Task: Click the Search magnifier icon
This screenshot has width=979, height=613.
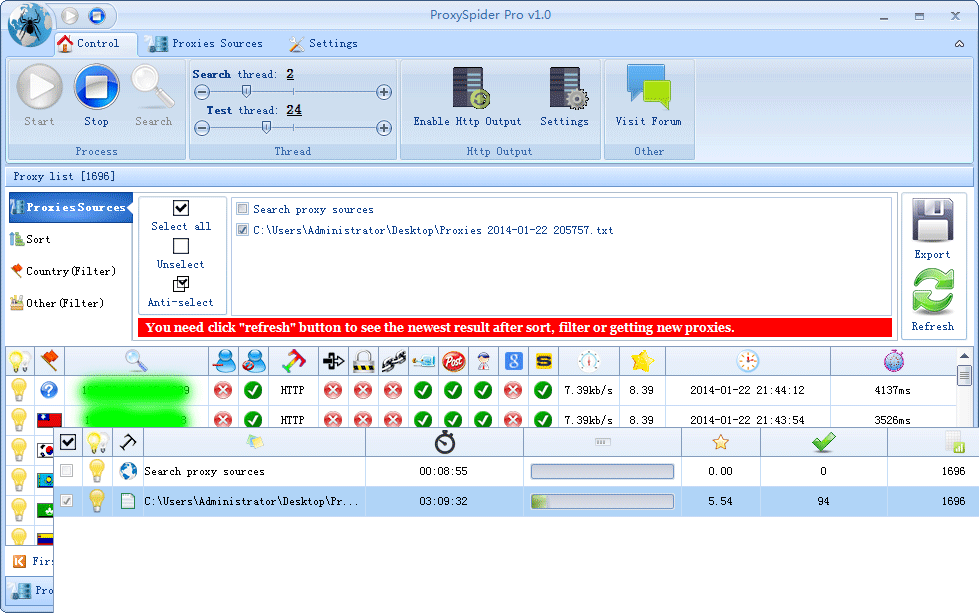Action: coord(153,88)
